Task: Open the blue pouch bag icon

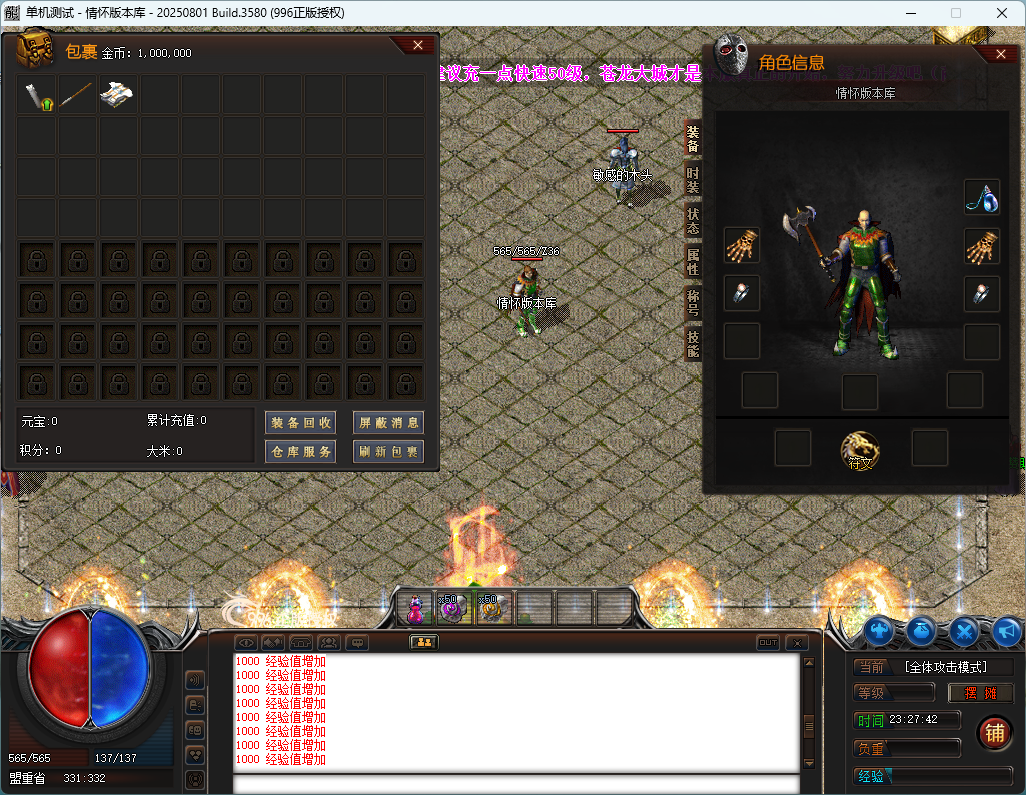Action: [922, 630]
